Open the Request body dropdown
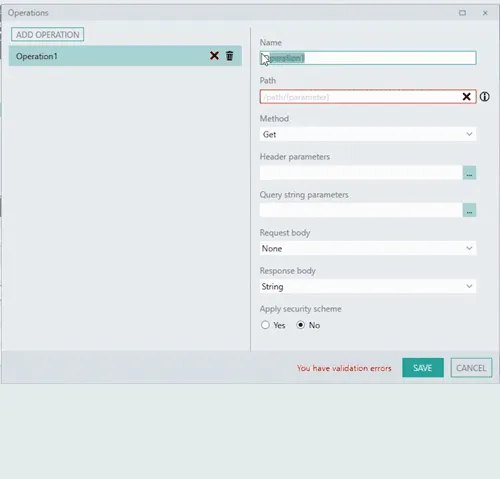The height and width of the screenshot is (479, 500). [368, 248]
